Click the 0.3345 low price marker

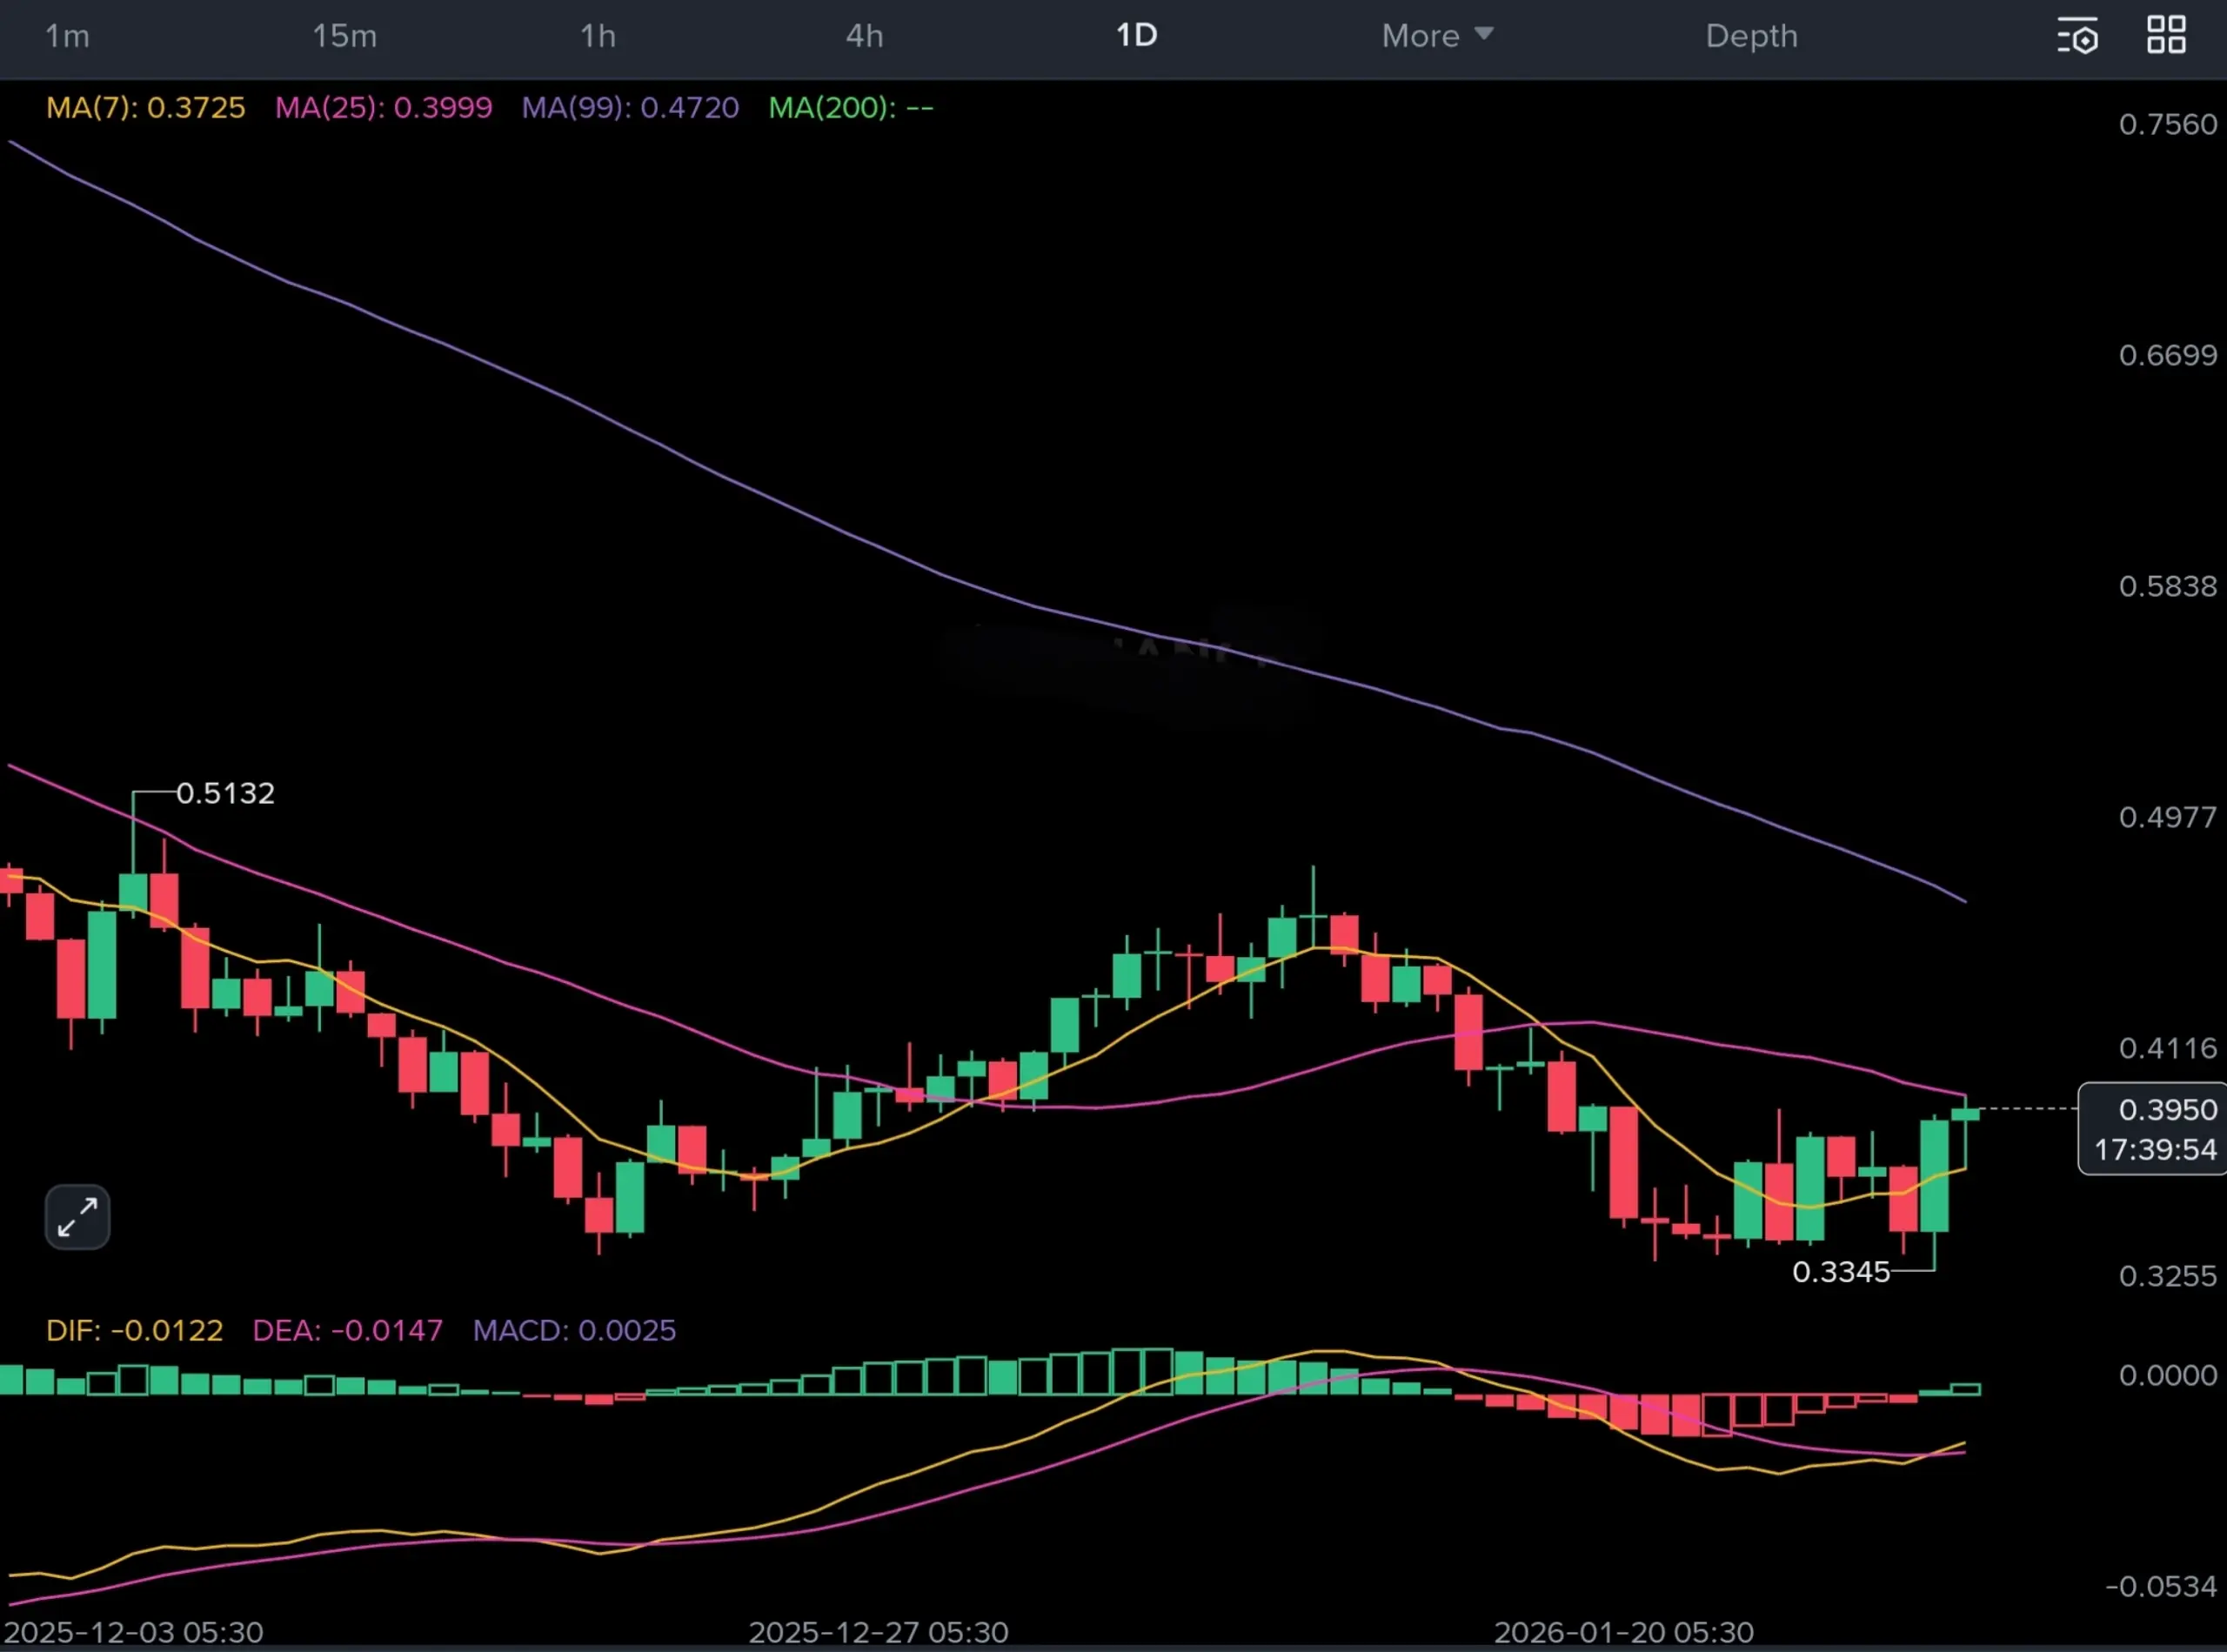point(1840,1272)
